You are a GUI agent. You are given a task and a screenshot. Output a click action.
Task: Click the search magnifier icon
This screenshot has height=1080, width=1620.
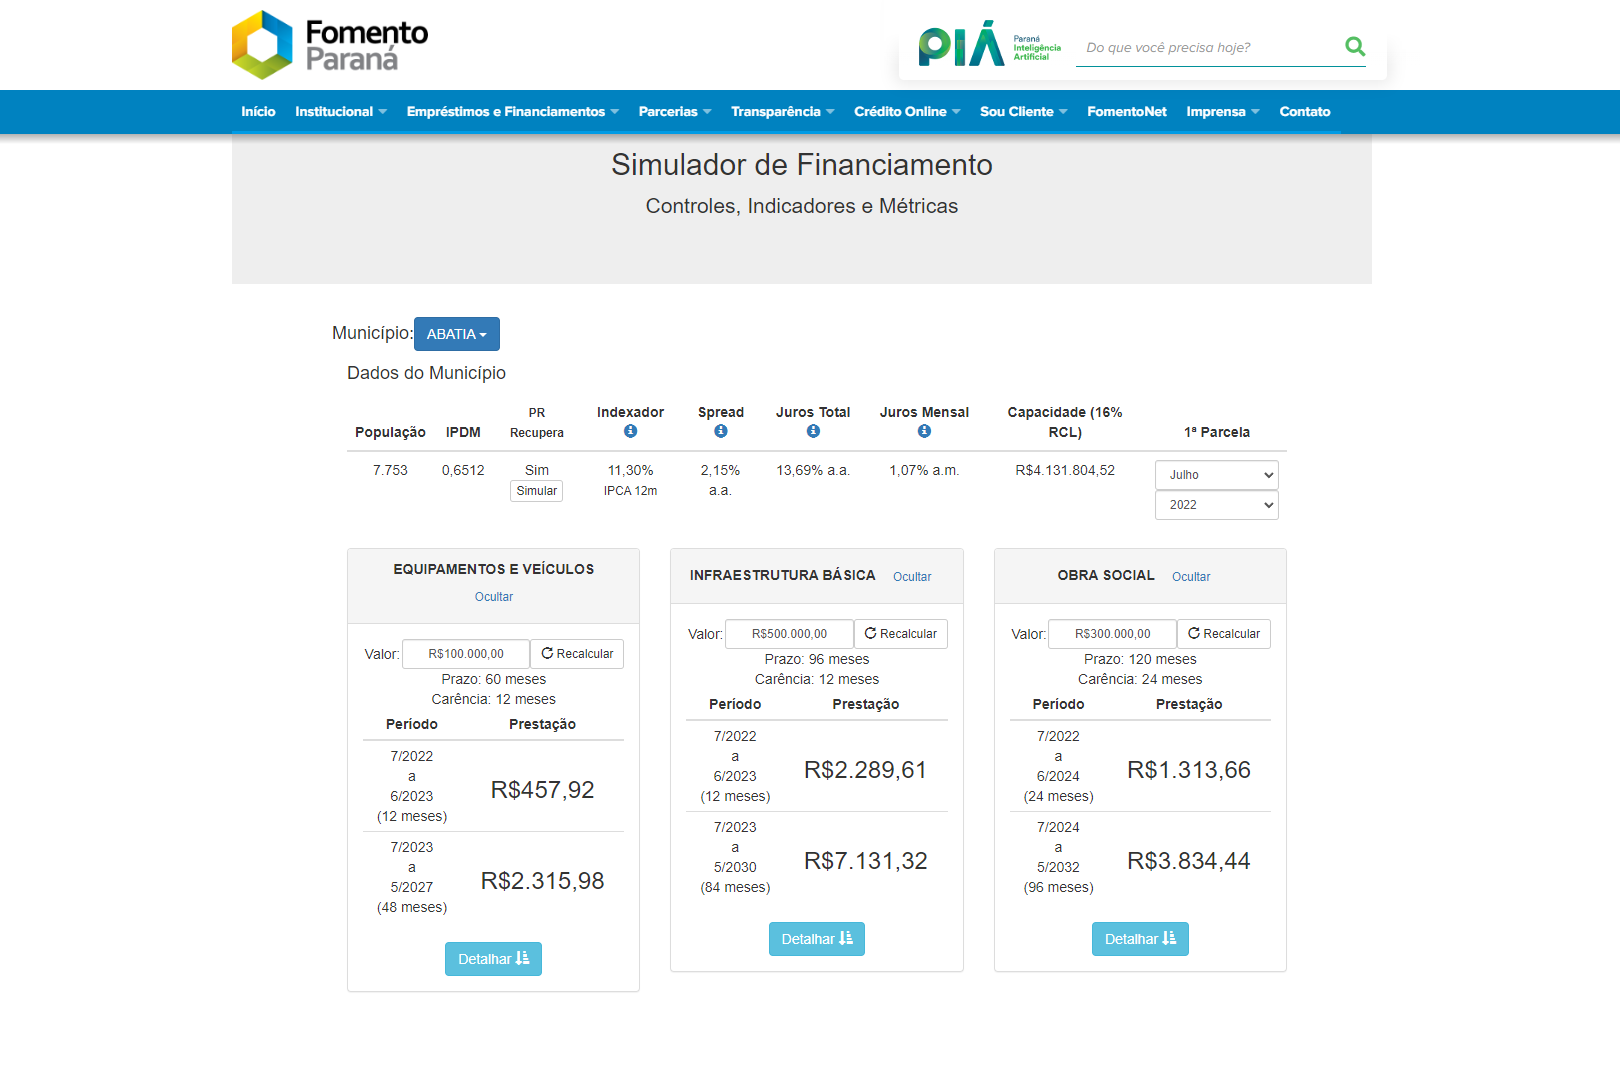[1355, 47]
